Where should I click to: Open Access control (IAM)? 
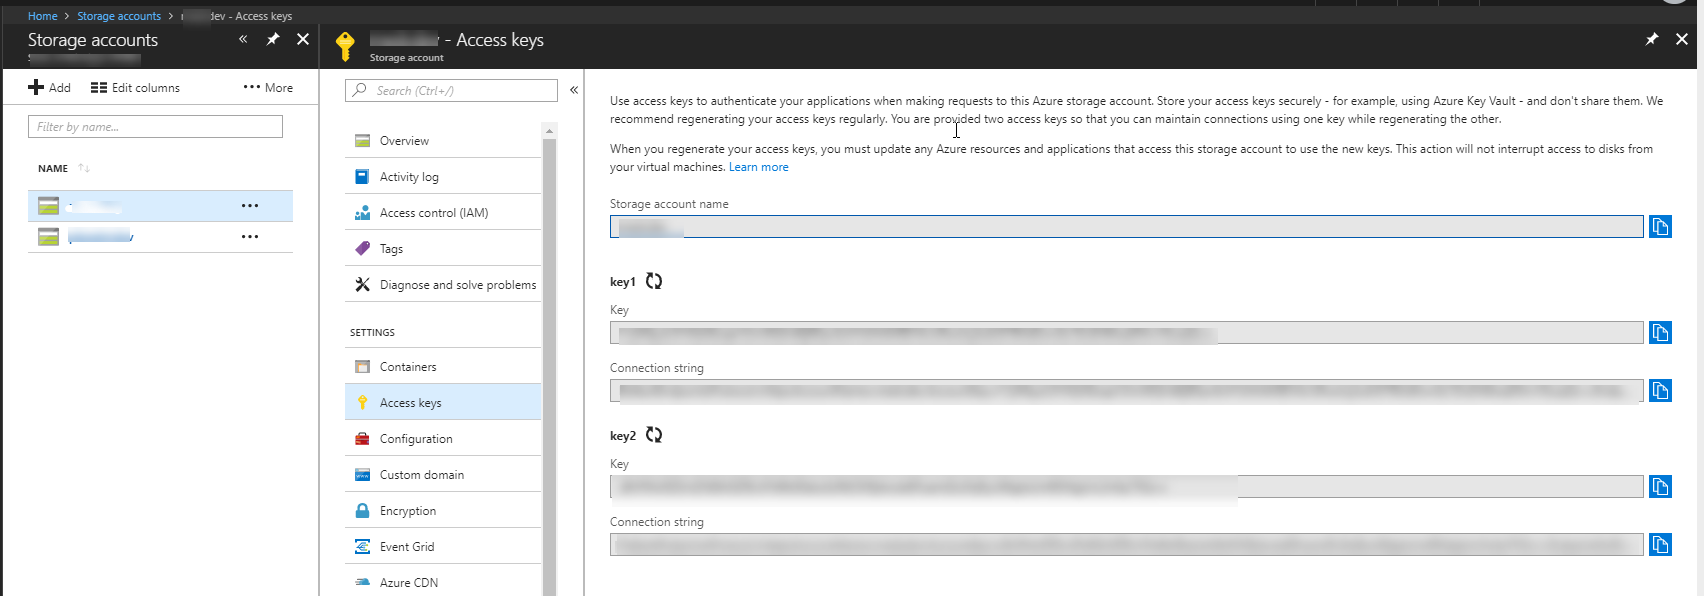[443, 213]
